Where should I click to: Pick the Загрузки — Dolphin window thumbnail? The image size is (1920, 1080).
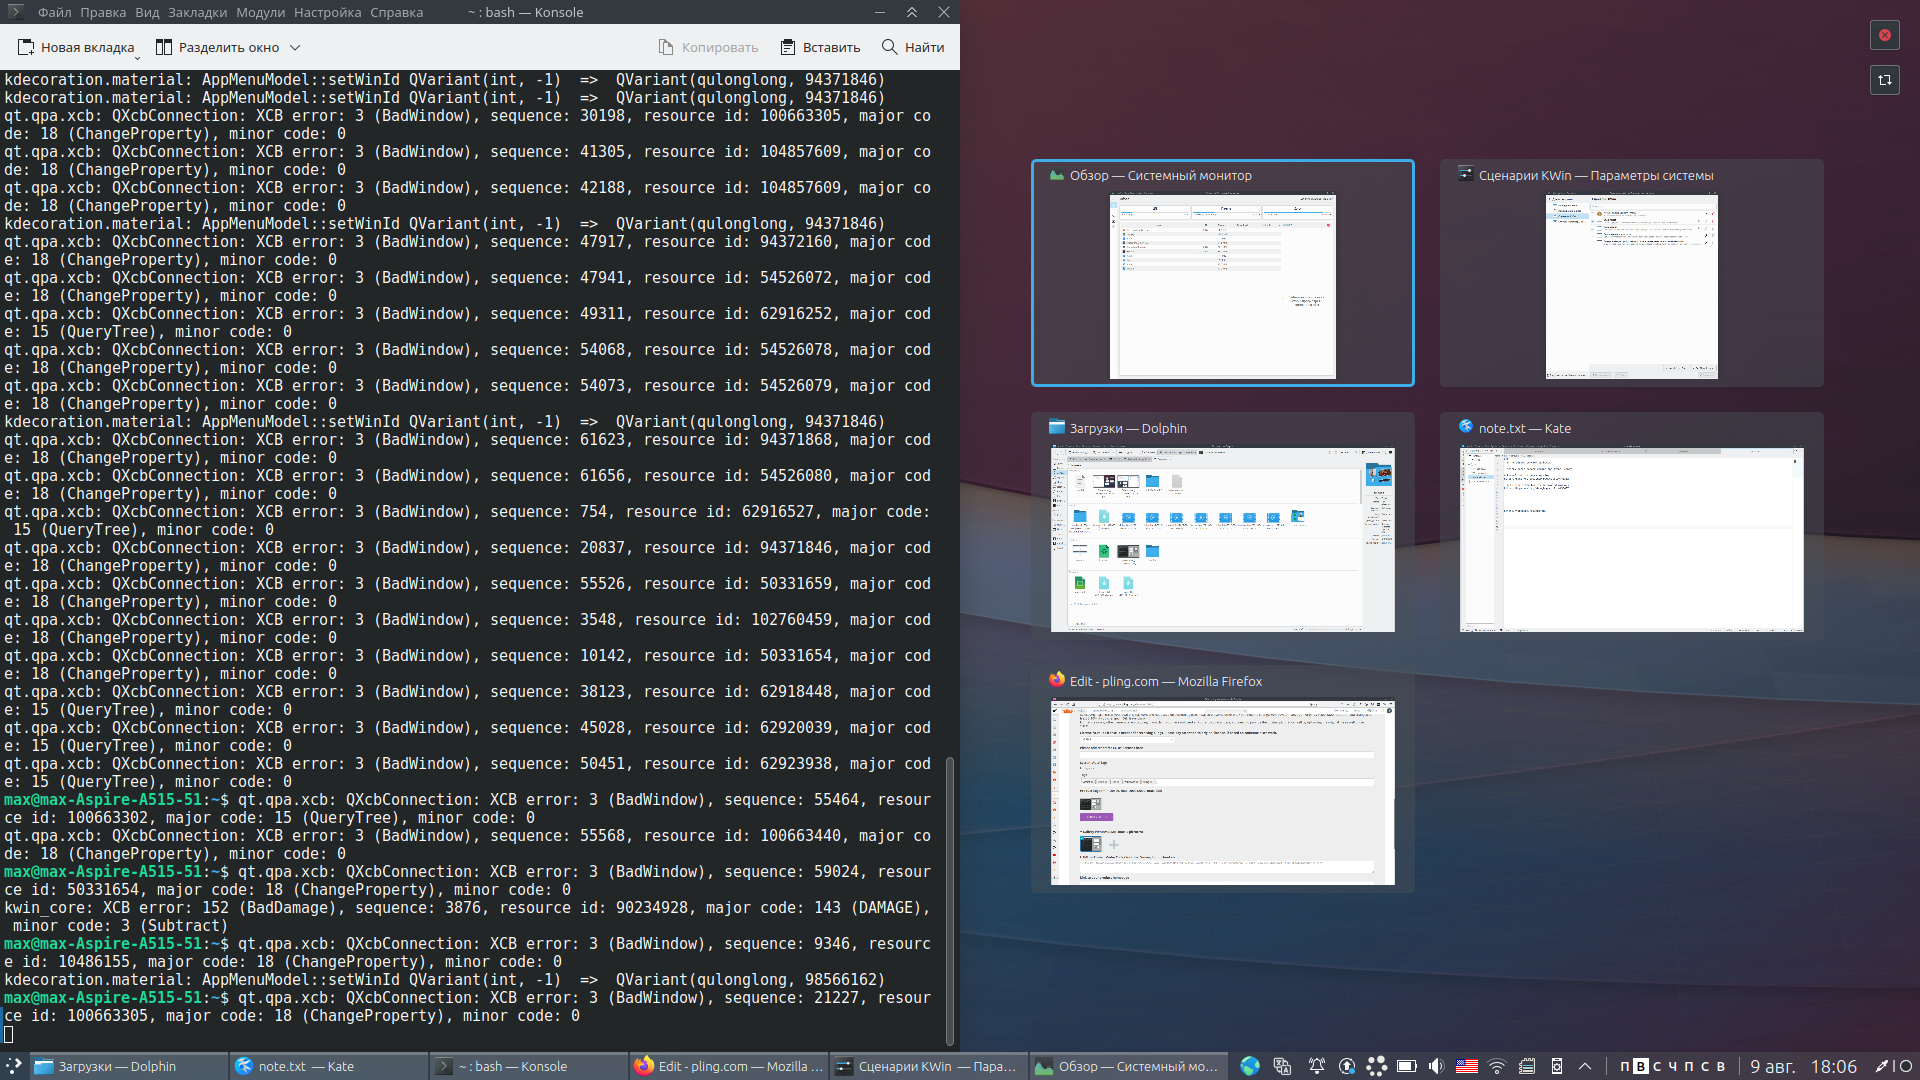click(x=1222, y=538)
